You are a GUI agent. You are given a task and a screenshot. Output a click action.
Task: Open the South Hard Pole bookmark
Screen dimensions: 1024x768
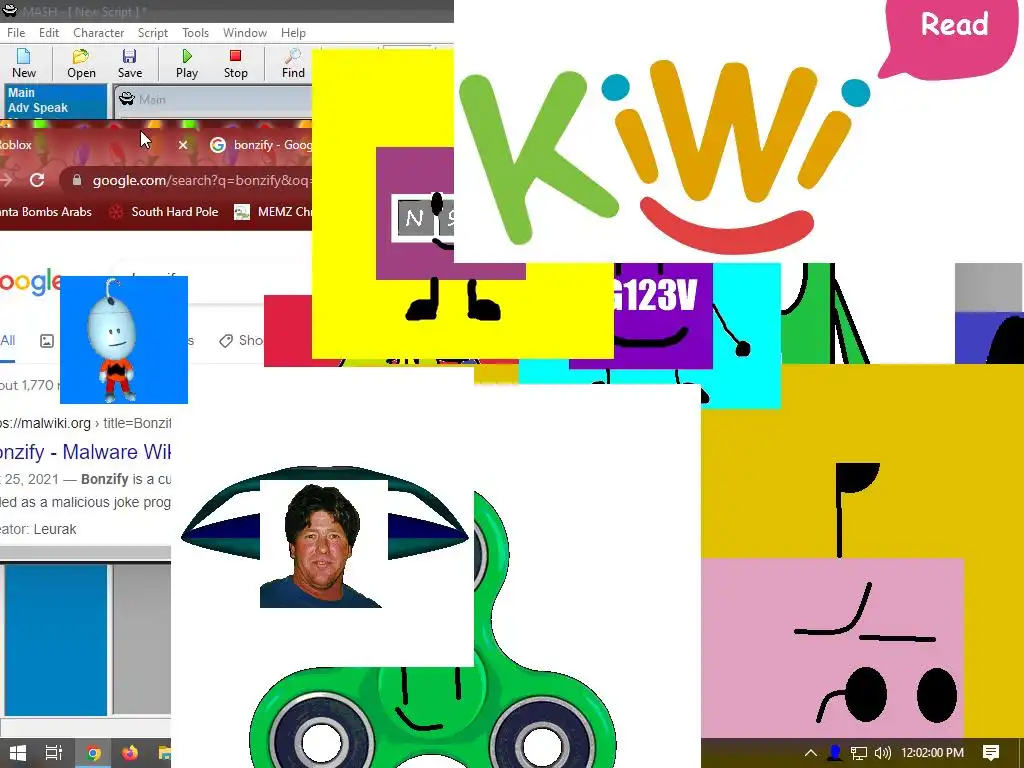165,212
